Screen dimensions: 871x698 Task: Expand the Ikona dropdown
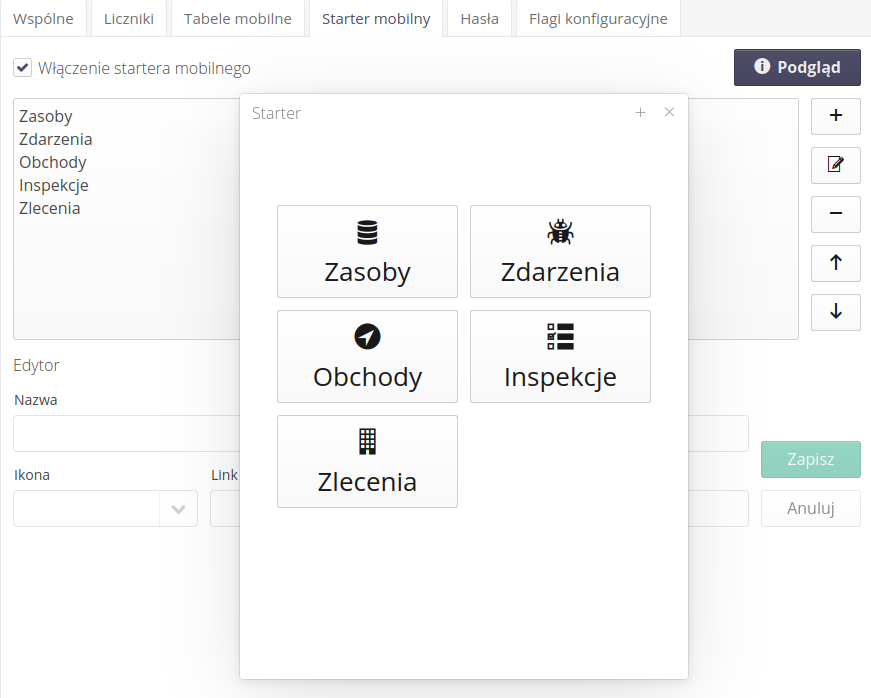tap(179, 509)
